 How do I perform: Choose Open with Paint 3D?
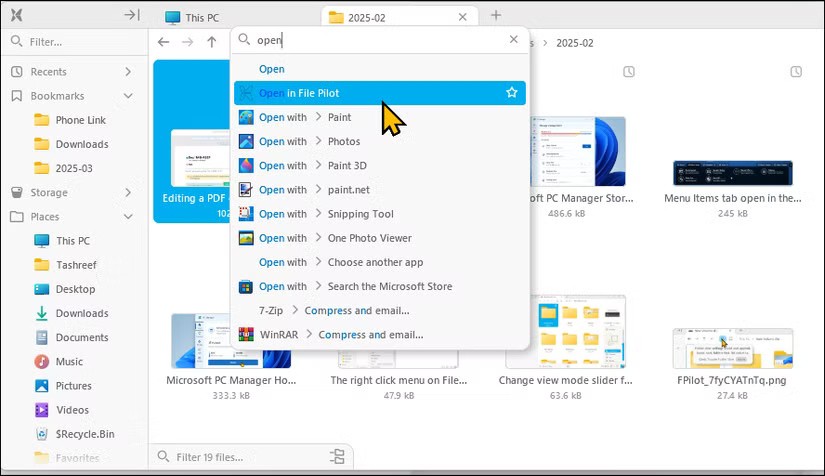tap(346, 166)
